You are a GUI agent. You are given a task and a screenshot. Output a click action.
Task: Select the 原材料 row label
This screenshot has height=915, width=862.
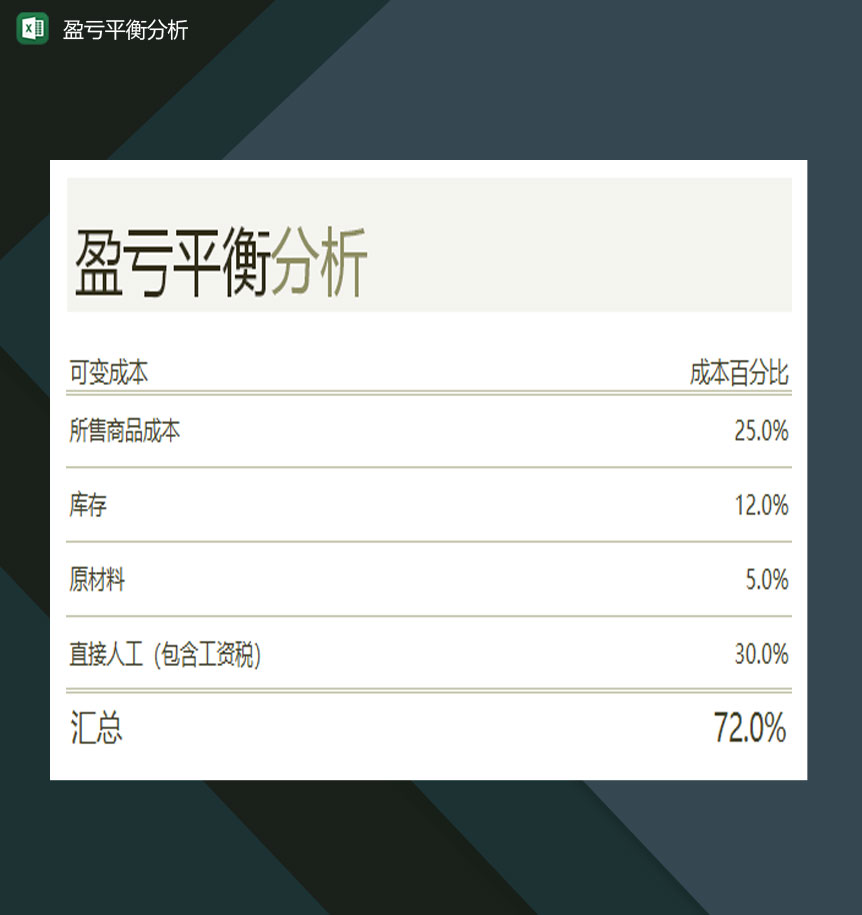(x=97, y=579)
